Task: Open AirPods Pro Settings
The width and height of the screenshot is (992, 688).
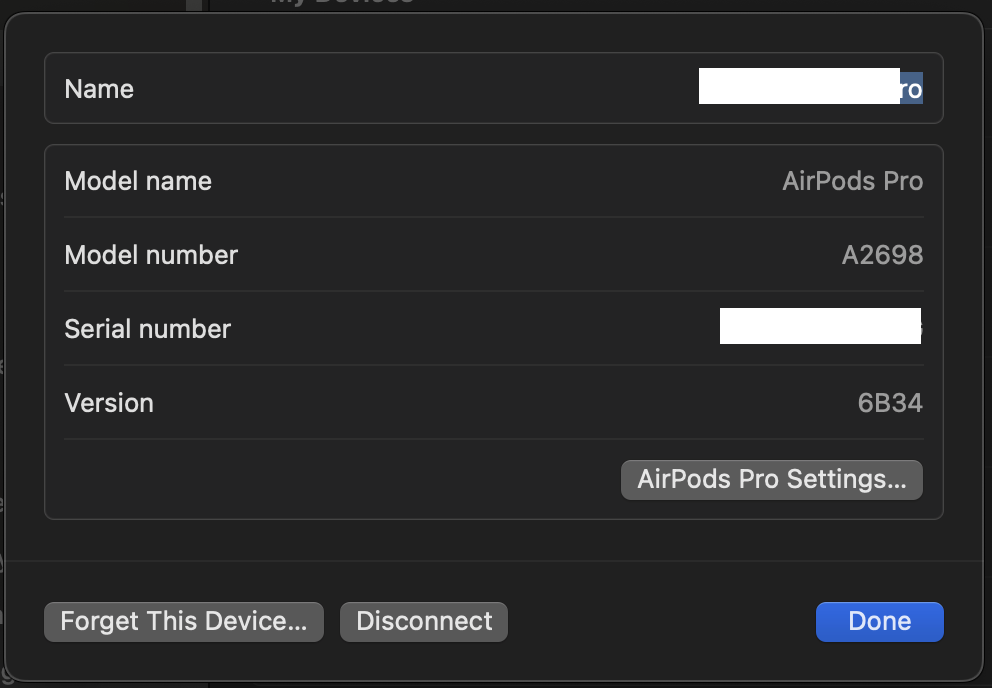Action: (x=771, y=480)
